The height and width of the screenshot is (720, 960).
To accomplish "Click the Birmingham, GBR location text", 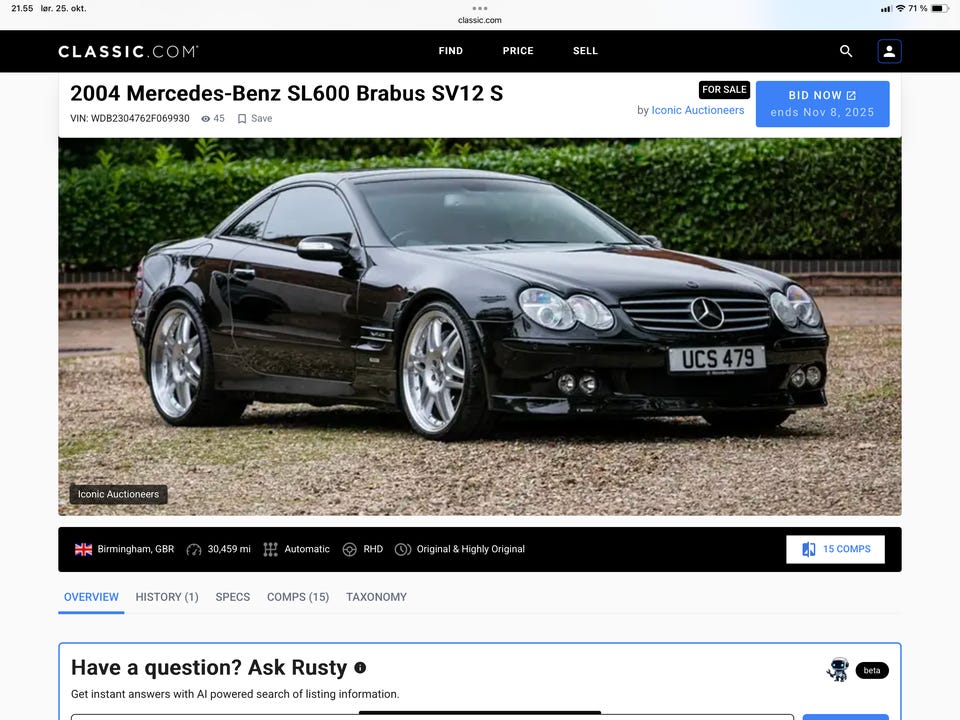I will pos(135,549).
